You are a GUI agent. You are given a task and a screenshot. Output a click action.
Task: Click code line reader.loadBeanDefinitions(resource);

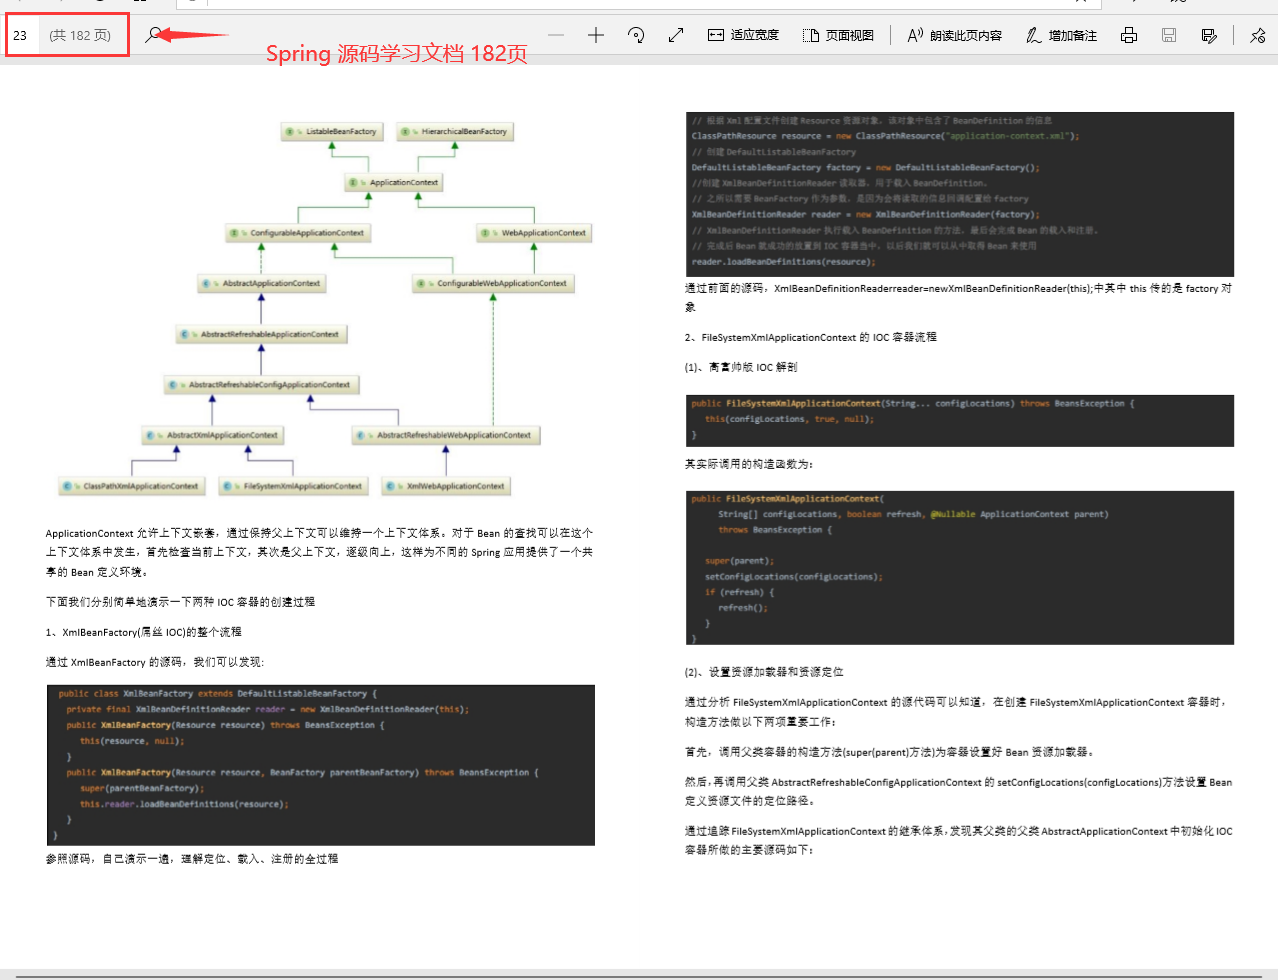click(783, 261)
